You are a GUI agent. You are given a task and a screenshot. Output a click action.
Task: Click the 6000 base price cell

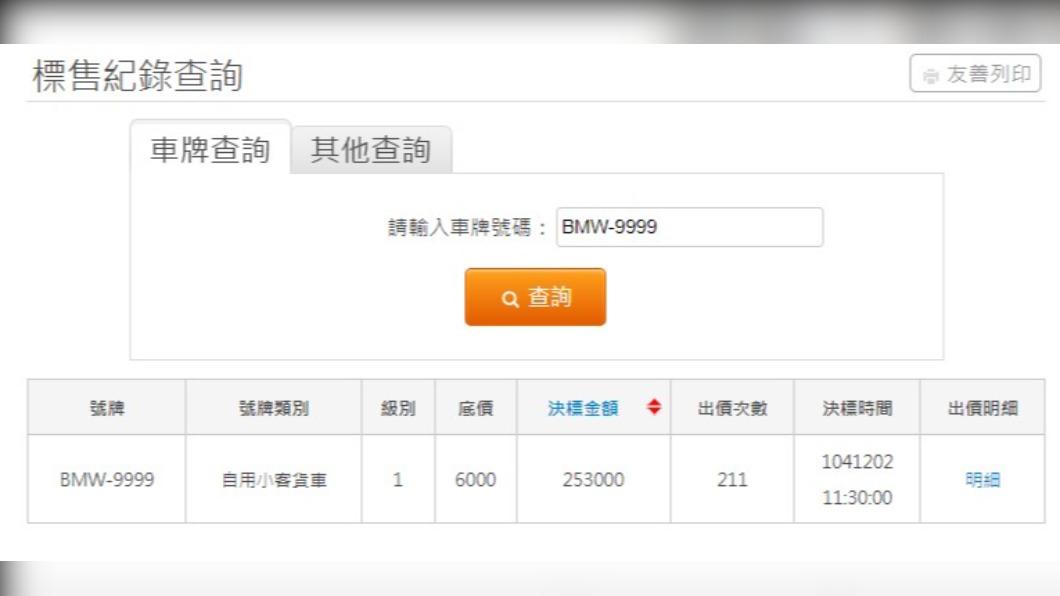[x=476, y=480]
